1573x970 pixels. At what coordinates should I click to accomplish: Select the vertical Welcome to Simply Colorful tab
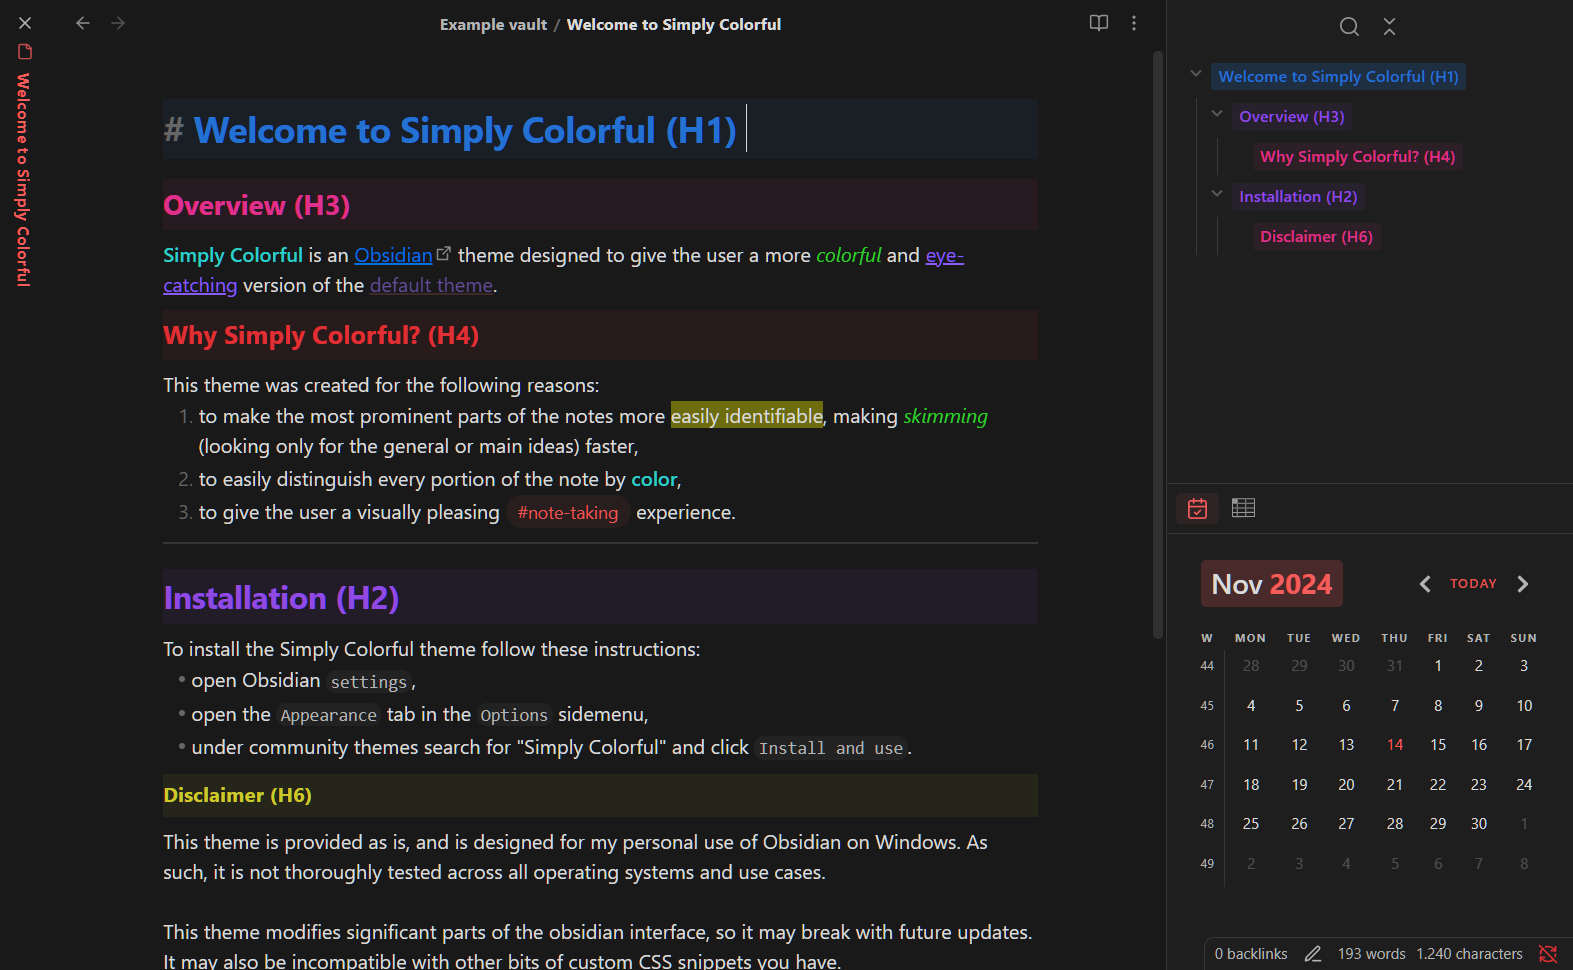pyautogui.click(x=23, y=180)
